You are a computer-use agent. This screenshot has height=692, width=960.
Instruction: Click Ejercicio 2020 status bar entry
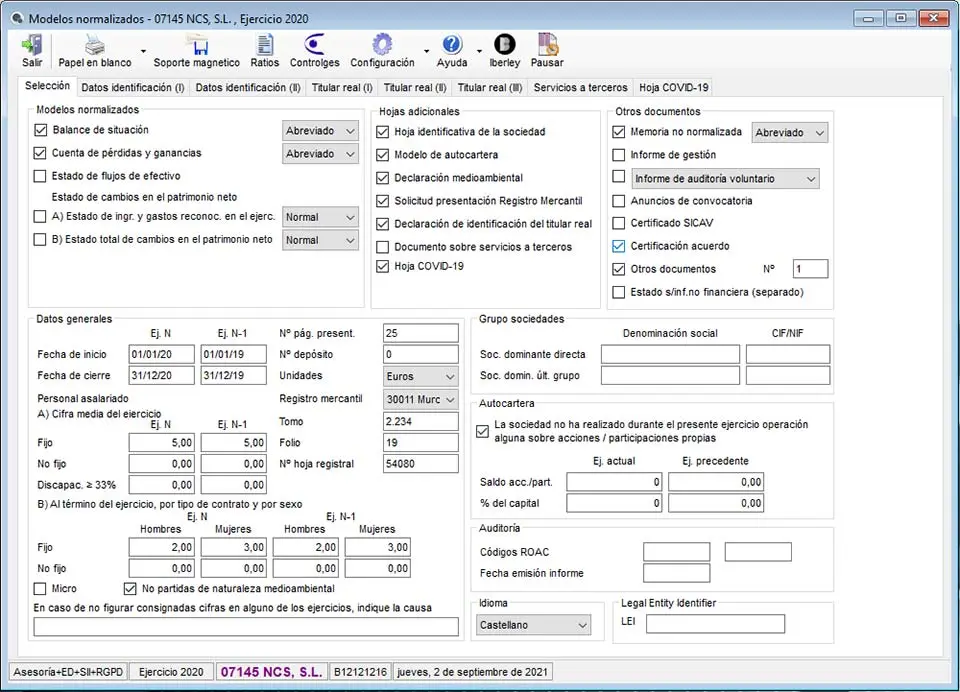[x=171, y=672]
